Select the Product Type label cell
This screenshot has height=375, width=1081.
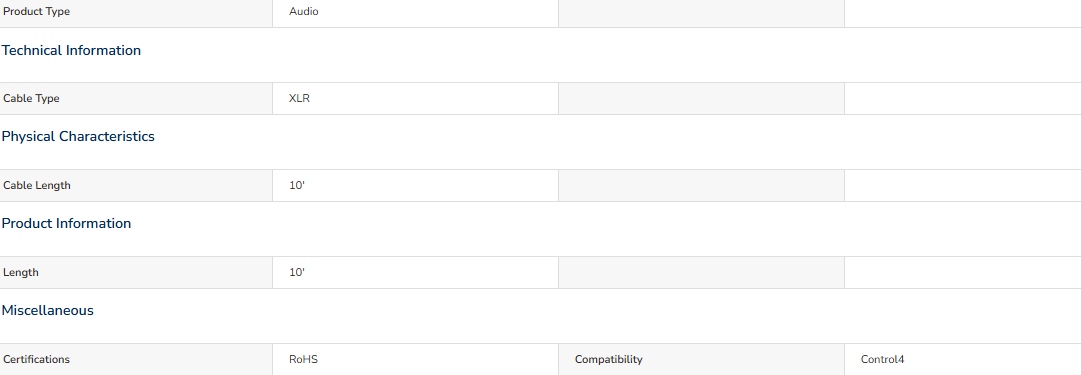136,13
